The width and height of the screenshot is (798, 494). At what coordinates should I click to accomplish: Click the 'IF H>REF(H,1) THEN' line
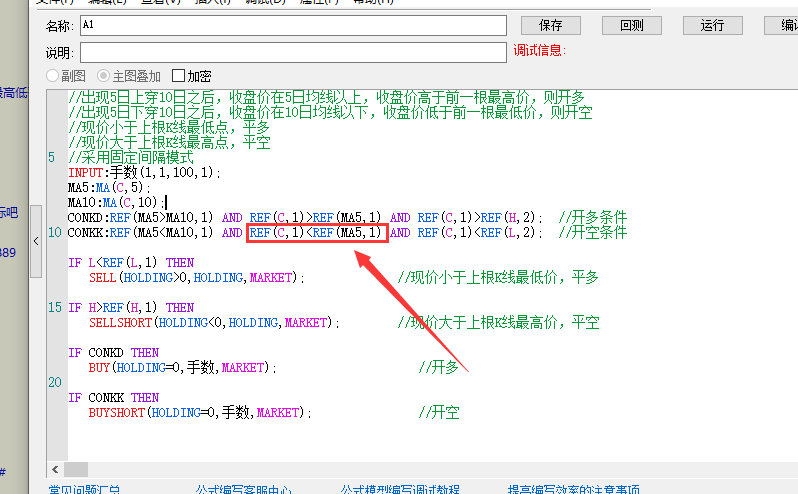coord(131,308)
